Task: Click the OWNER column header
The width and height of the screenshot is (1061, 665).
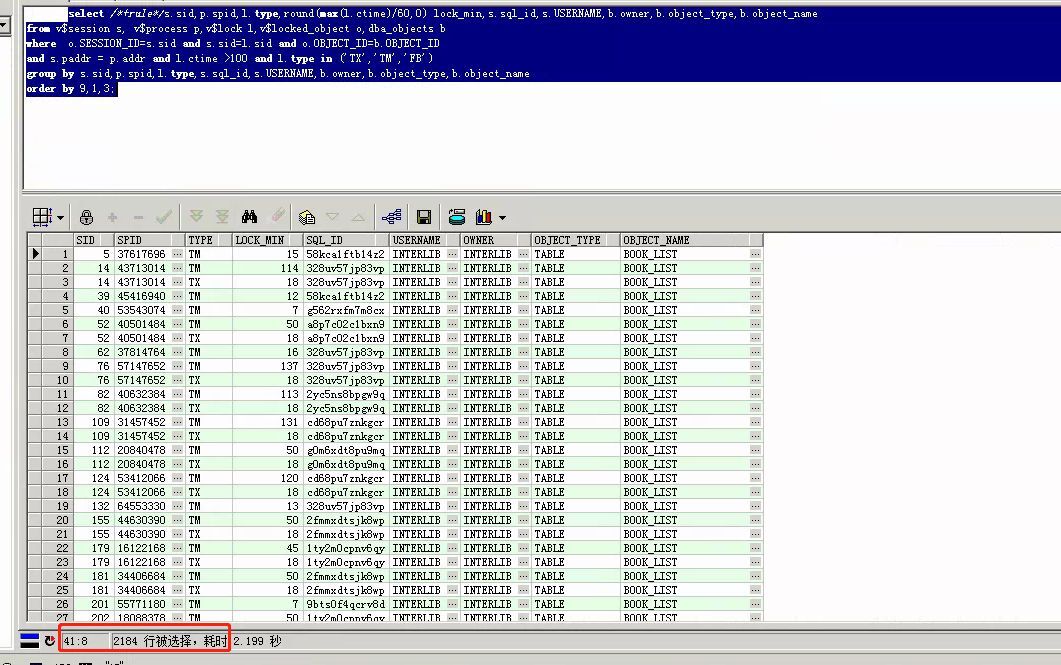Action: (495, 240)
